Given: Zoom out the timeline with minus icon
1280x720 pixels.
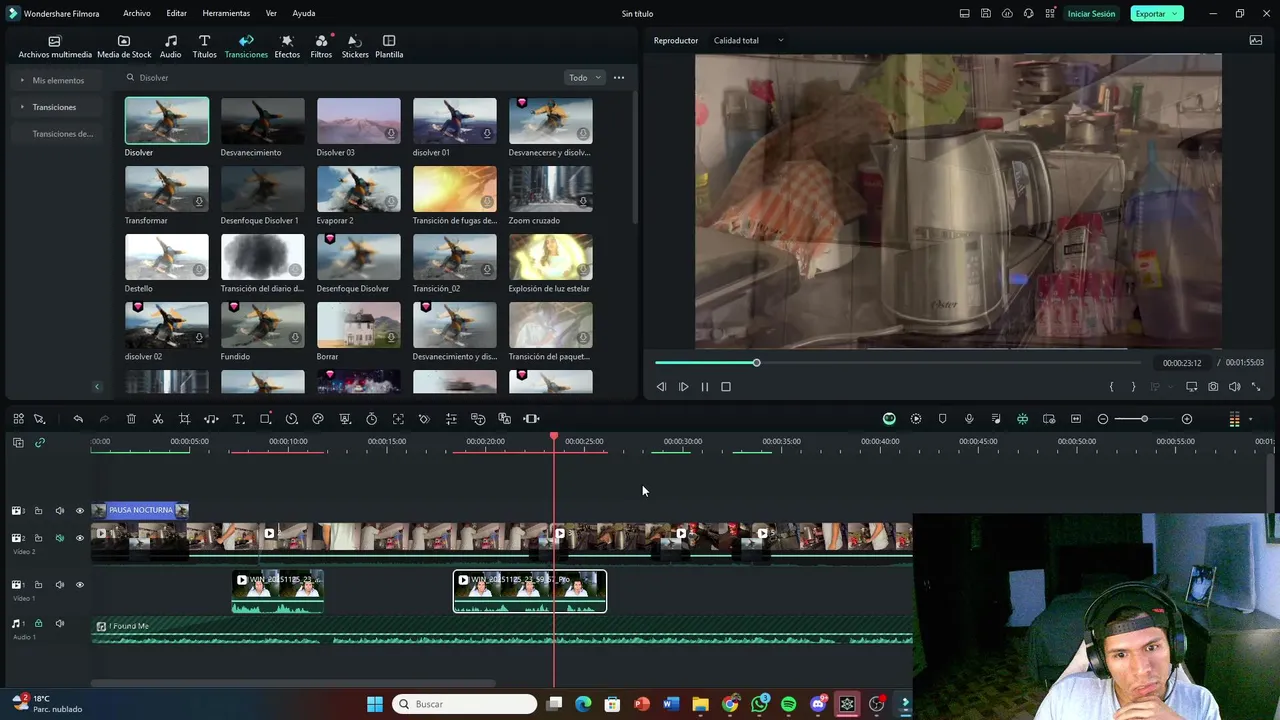Looking at the screenshot, I should 1103,419.
